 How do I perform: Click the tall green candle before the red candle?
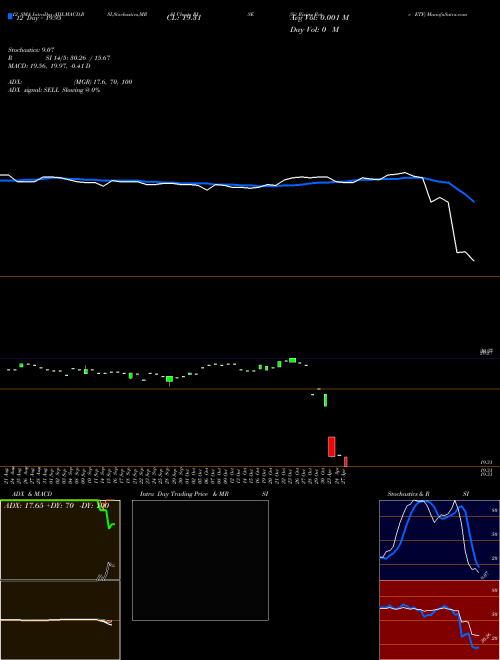[325, 400]
